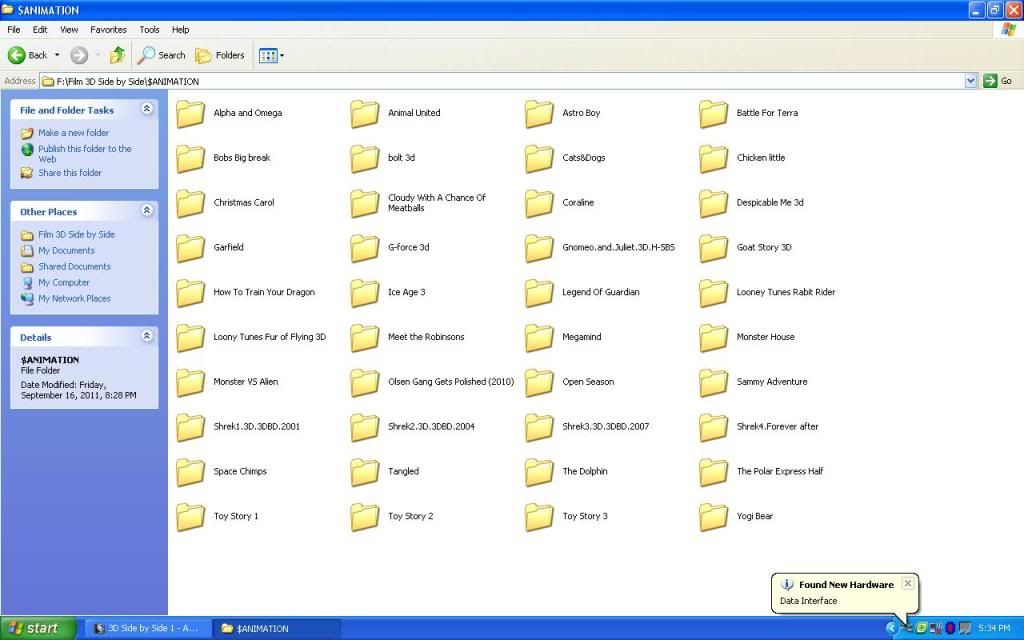Open the Views dropdown button
This screenshot has width=1024, height=640.
(271, 56)
